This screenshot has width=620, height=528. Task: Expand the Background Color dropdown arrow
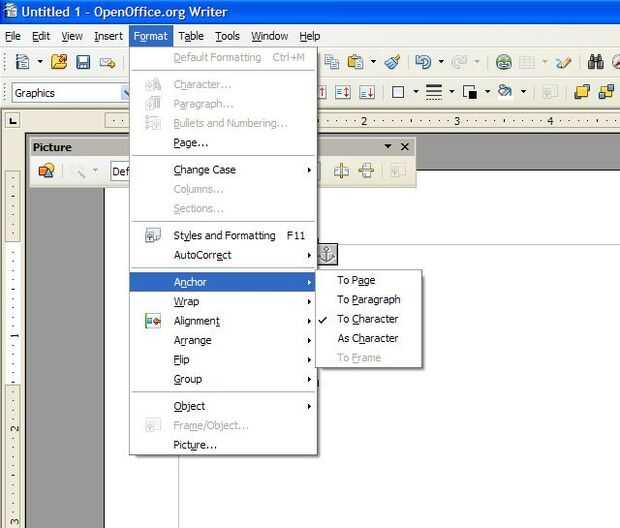(524, 92)
